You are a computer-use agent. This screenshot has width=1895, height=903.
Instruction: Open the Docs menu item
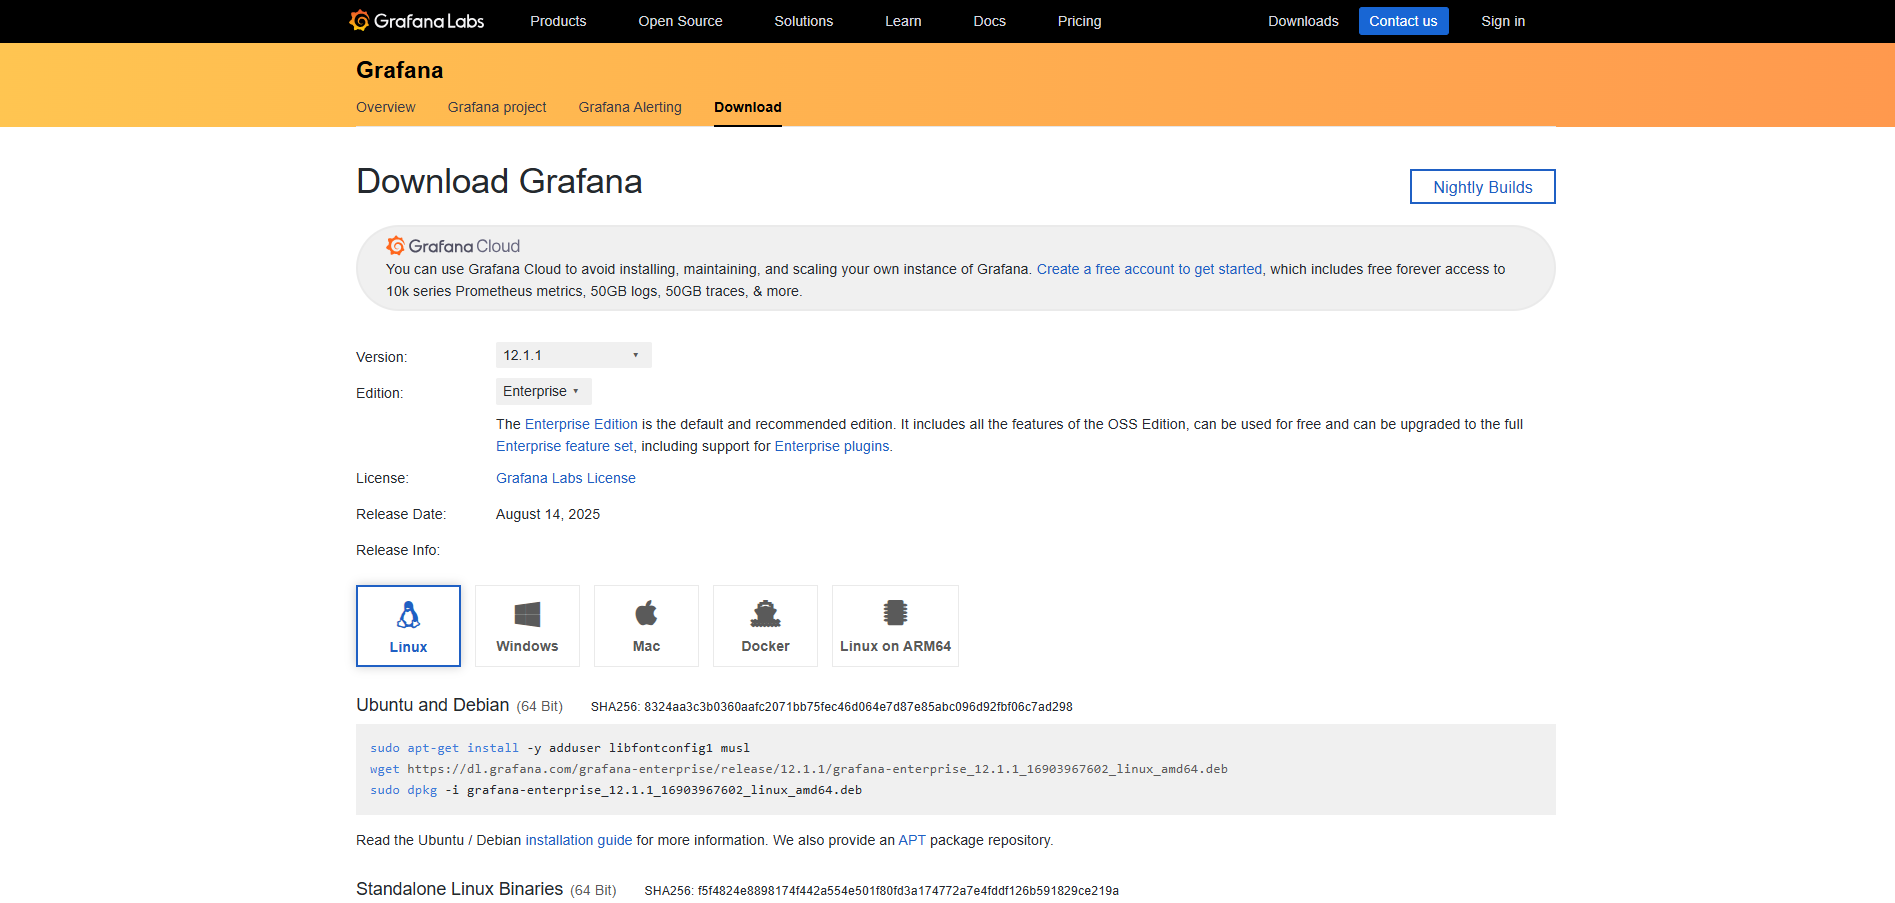989,20
